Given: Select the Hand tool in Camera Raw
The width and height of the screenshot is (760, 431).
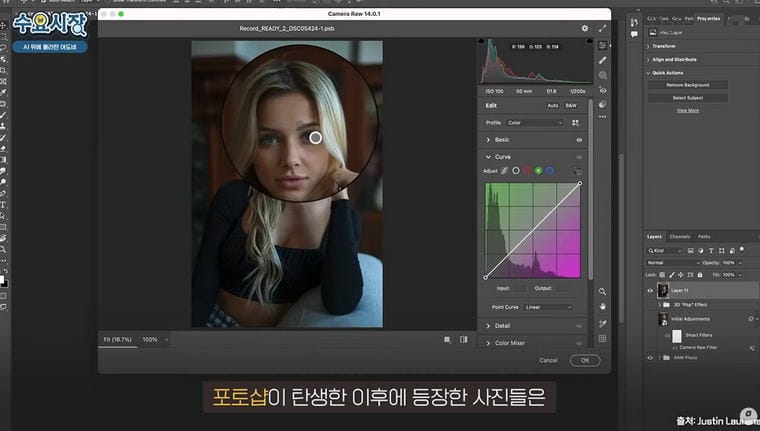Looking at the screenshot, I should click(x=602, y=307).
